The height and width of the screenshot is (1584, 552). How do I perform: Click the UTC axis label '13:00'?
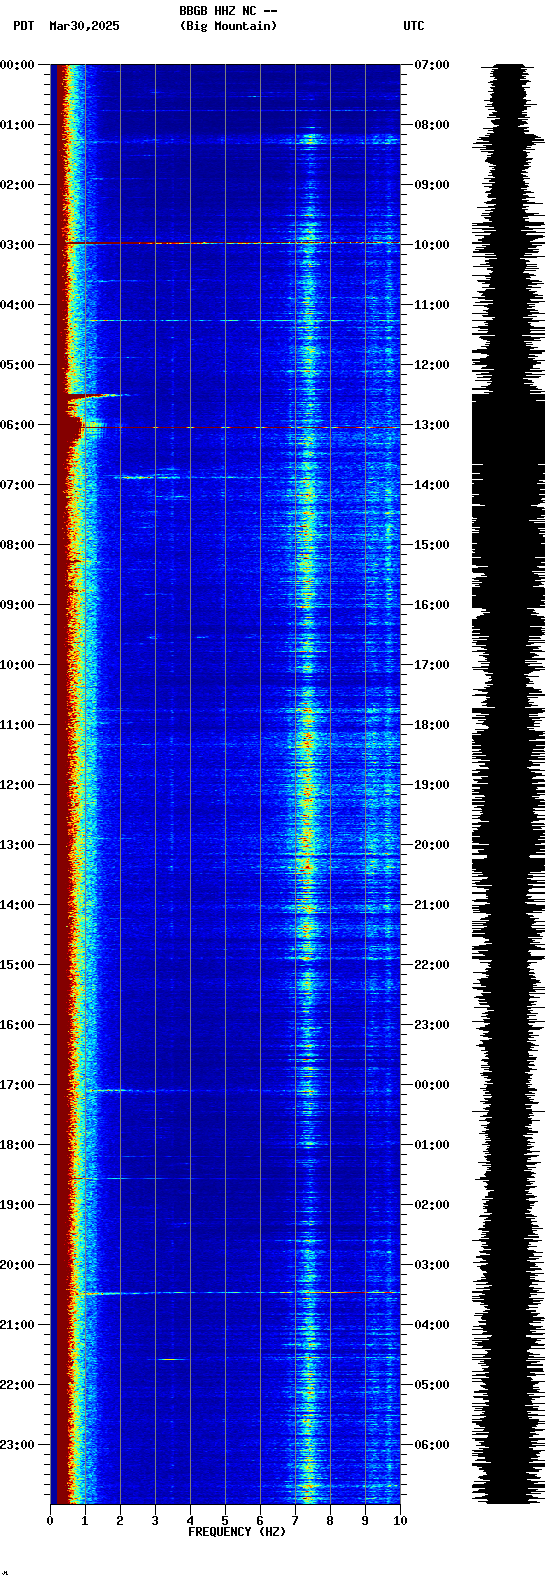coord(432,425)
